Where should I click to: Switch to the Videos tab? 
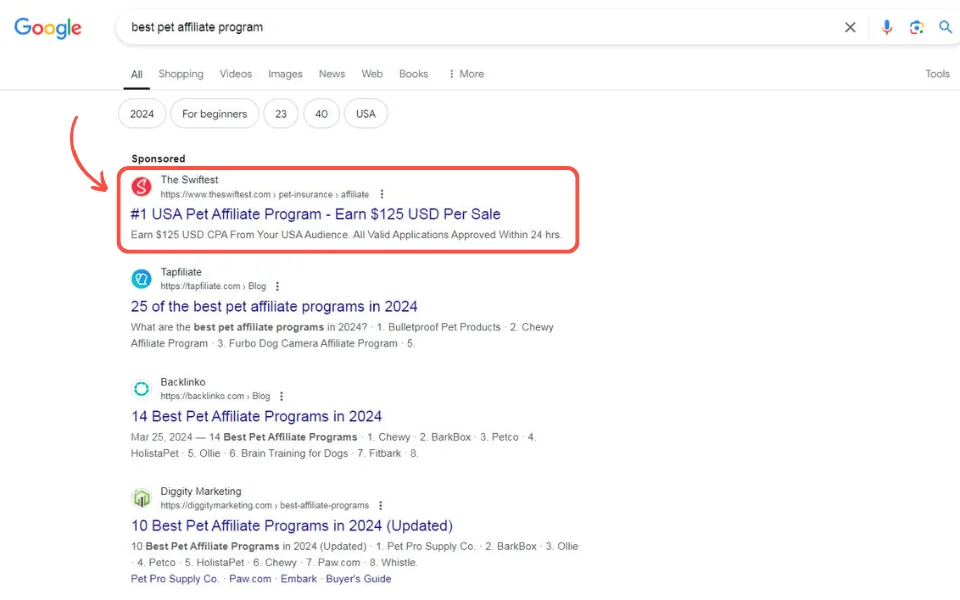click(236, 74)
